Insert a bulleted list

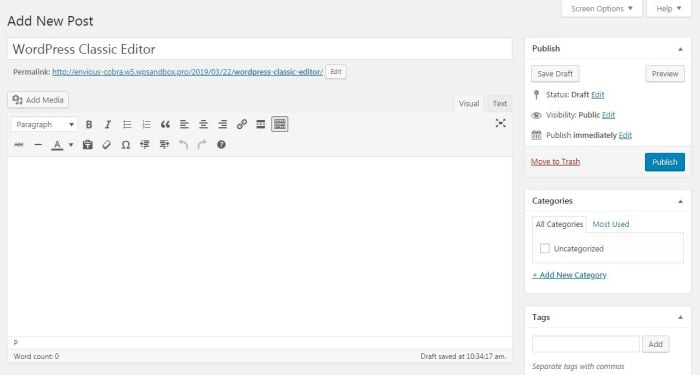[127, 125]
